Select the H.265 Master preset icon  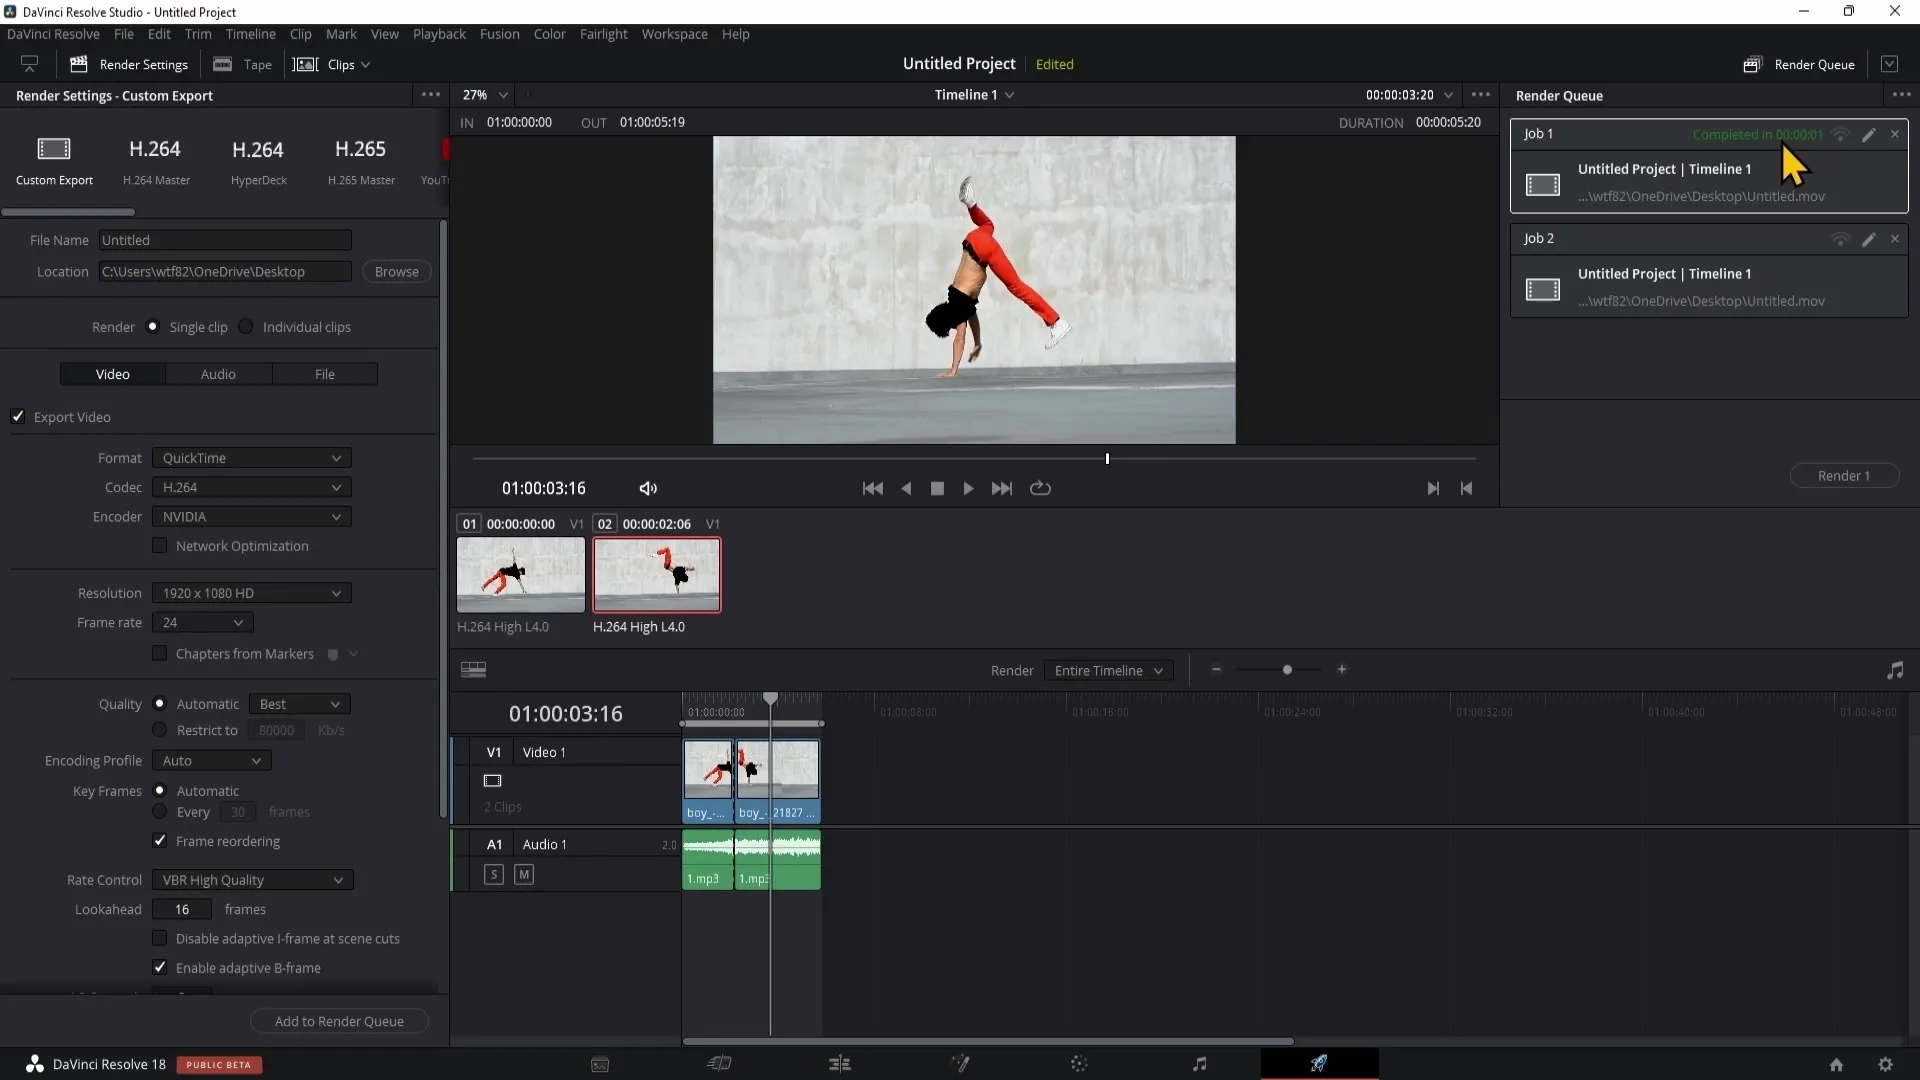360,149
